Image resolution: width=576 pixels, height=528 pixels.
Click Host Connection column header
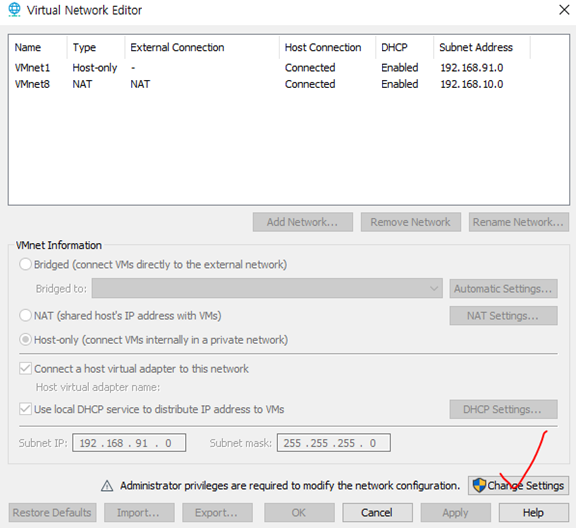point(327,47)
